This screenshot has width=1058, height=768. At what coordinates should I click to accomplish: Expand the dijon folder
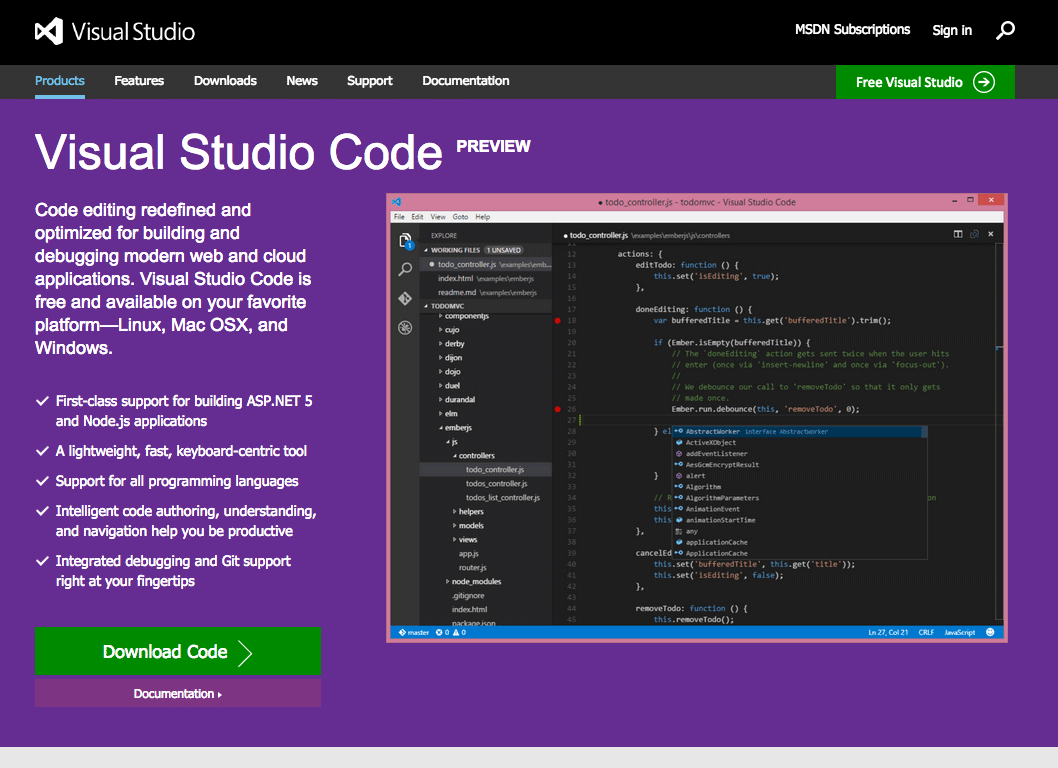[x=453, y=358]
